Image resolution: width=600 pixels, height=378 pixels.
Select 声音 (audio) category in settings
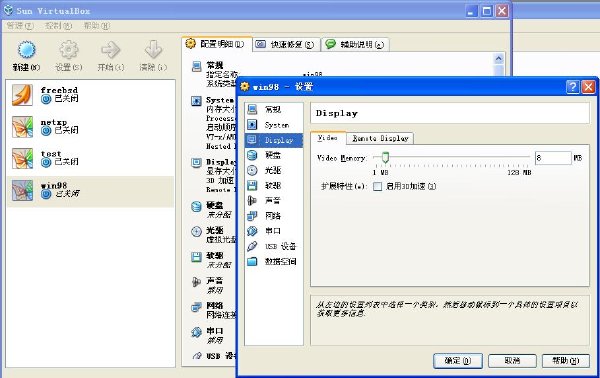(274, 200)
